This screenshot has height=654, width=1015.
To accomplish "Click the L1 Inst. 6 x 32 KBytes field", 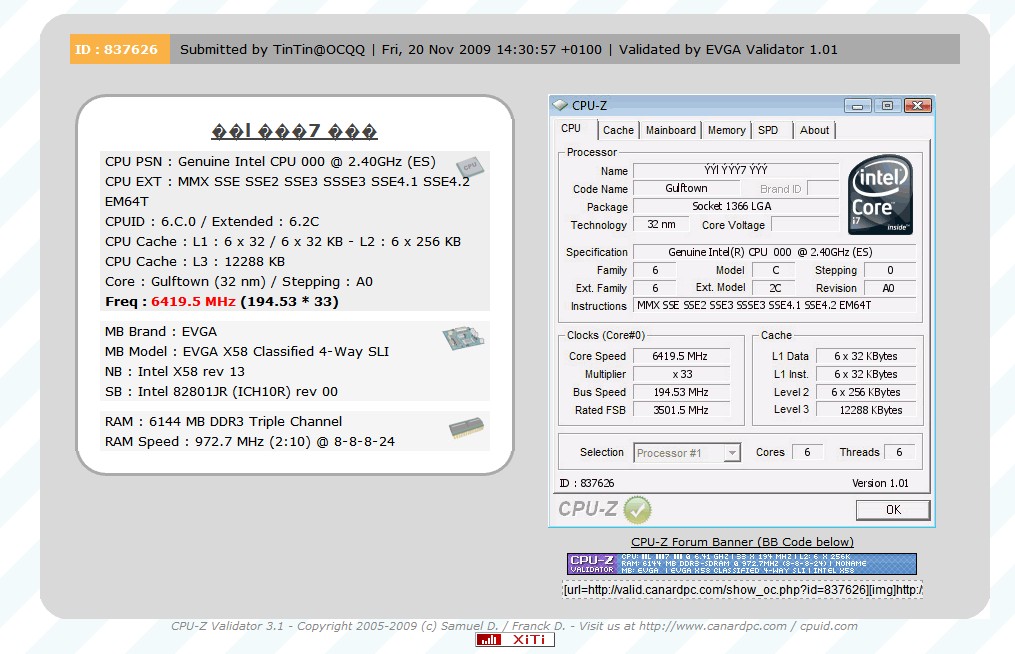I will coord(866,374).
